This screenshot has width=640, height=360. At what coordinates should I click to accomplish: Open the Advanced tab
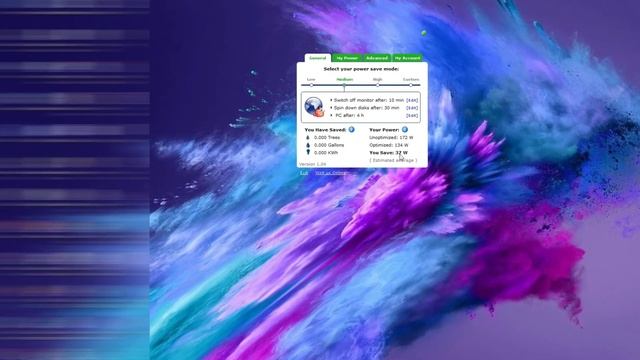tap(377, 58)
